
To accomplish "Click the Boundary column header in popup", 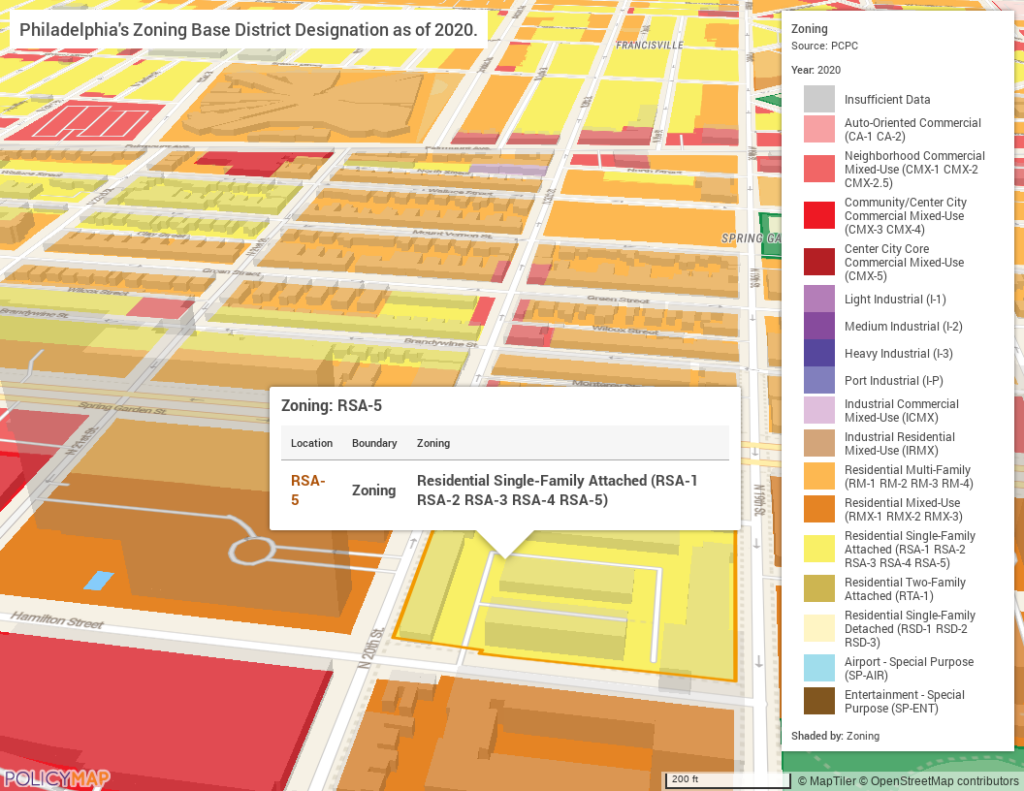I will pos(374,443).
